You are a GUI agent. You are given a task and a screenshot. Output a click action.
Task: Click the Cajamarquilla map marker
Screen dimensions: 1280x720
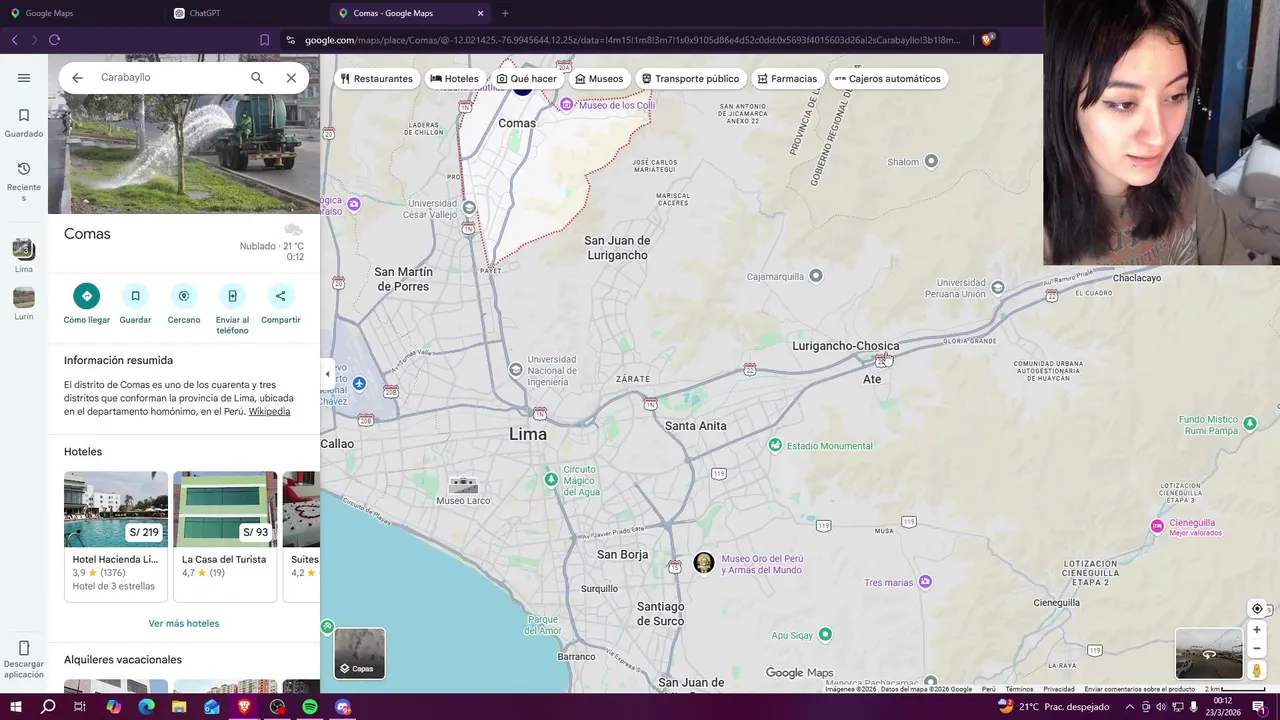click(816, 275)
